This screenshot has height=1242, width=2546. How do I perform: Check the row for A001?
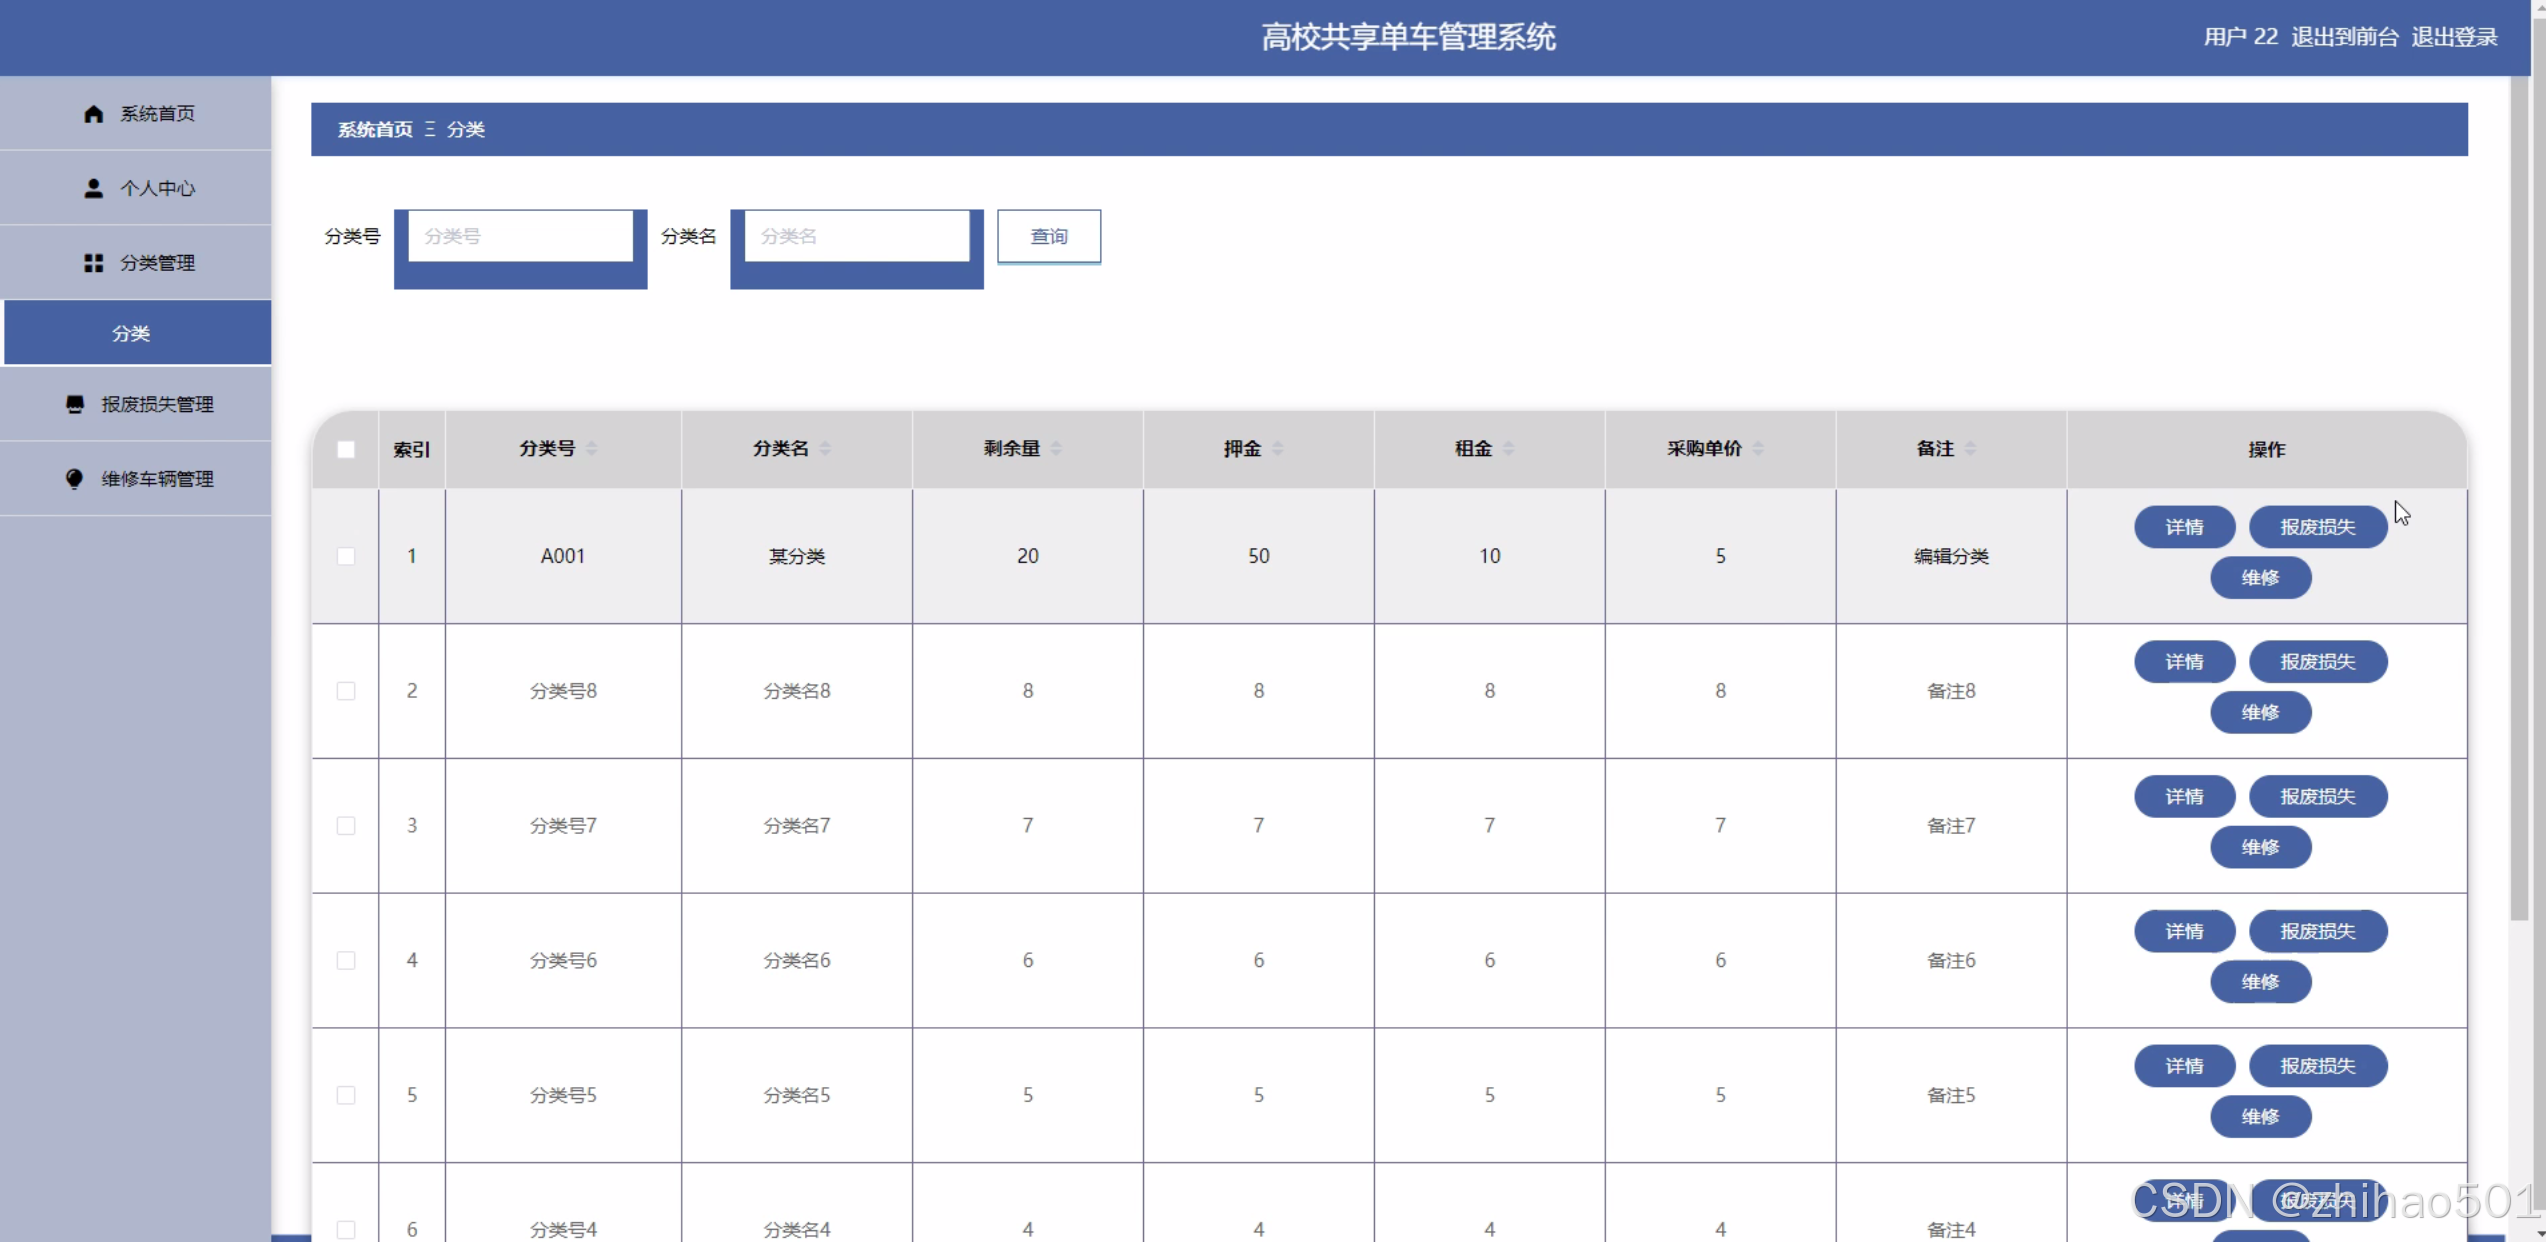(346, 556)
